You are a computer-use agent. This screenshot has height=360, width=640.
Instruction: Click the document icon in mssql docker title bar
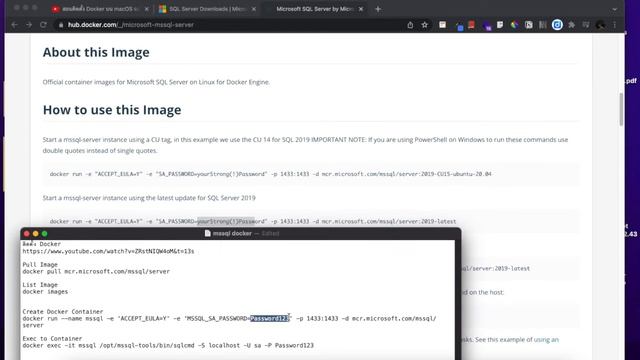207,233
